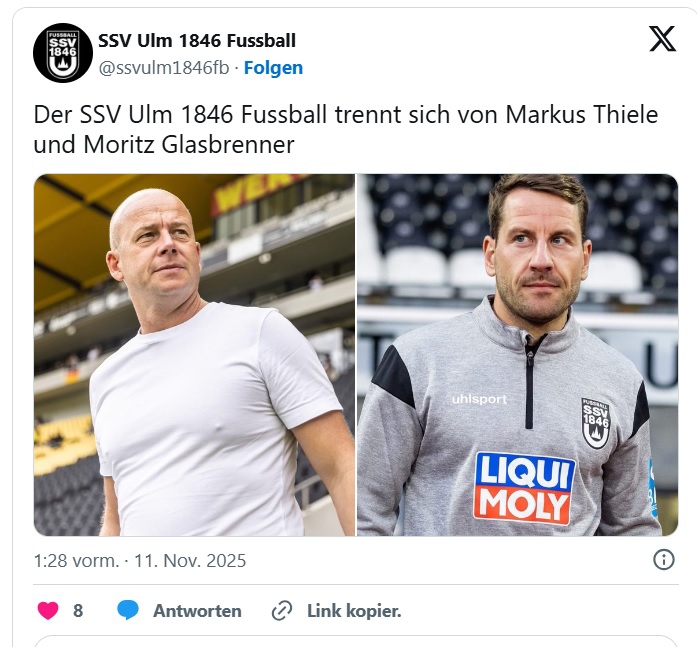Click the Antworten reply button
This screenshot has height=647, width=697.
(x=197, y=611)
